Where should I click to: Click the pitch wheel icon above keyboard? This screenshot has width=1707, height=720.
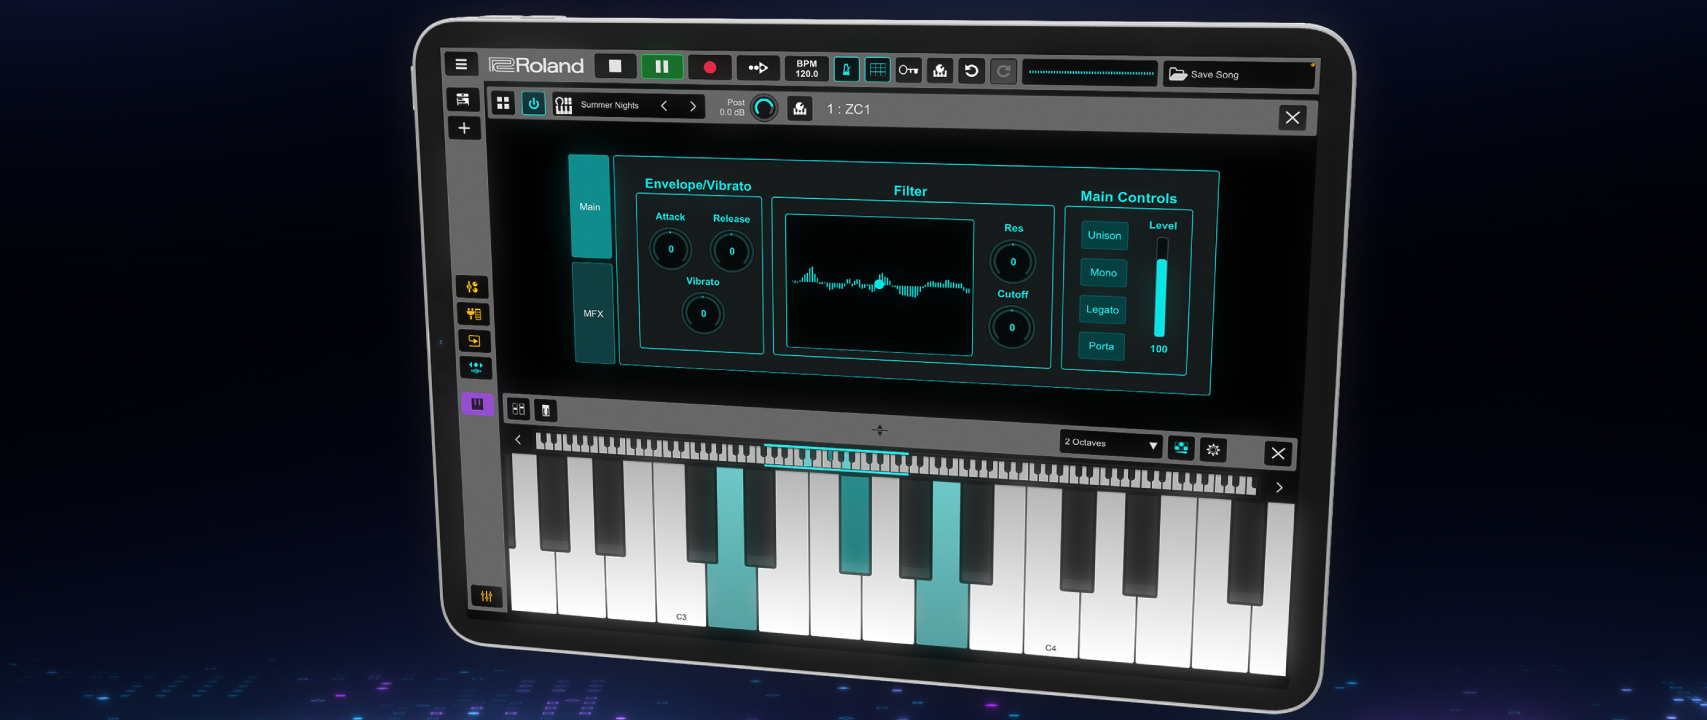tap(545, 410)
